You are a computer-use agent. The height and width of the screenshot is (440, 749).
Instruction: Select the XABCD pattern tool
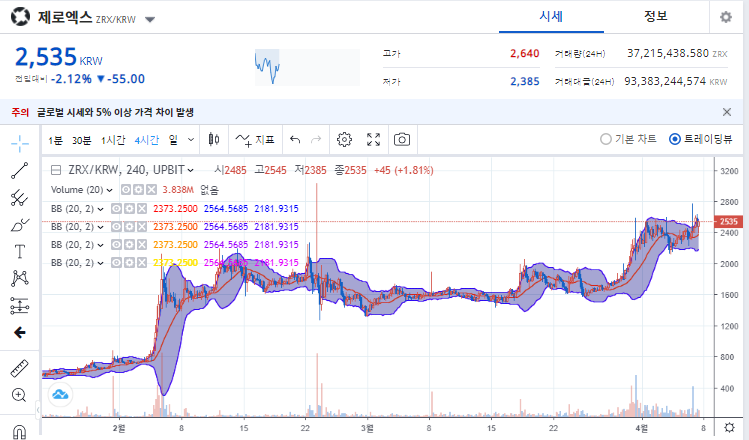click(20, 278)
